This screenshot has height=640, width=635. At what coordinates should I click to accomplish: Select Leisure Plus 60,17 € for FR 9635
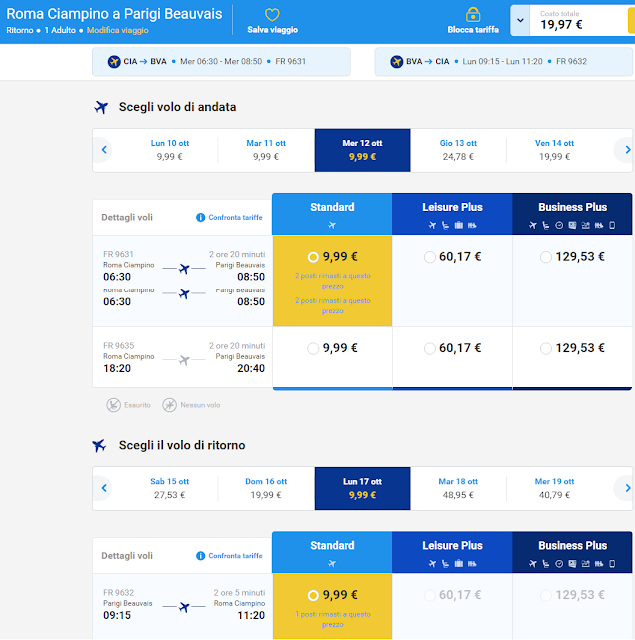[x=429, y=349]
